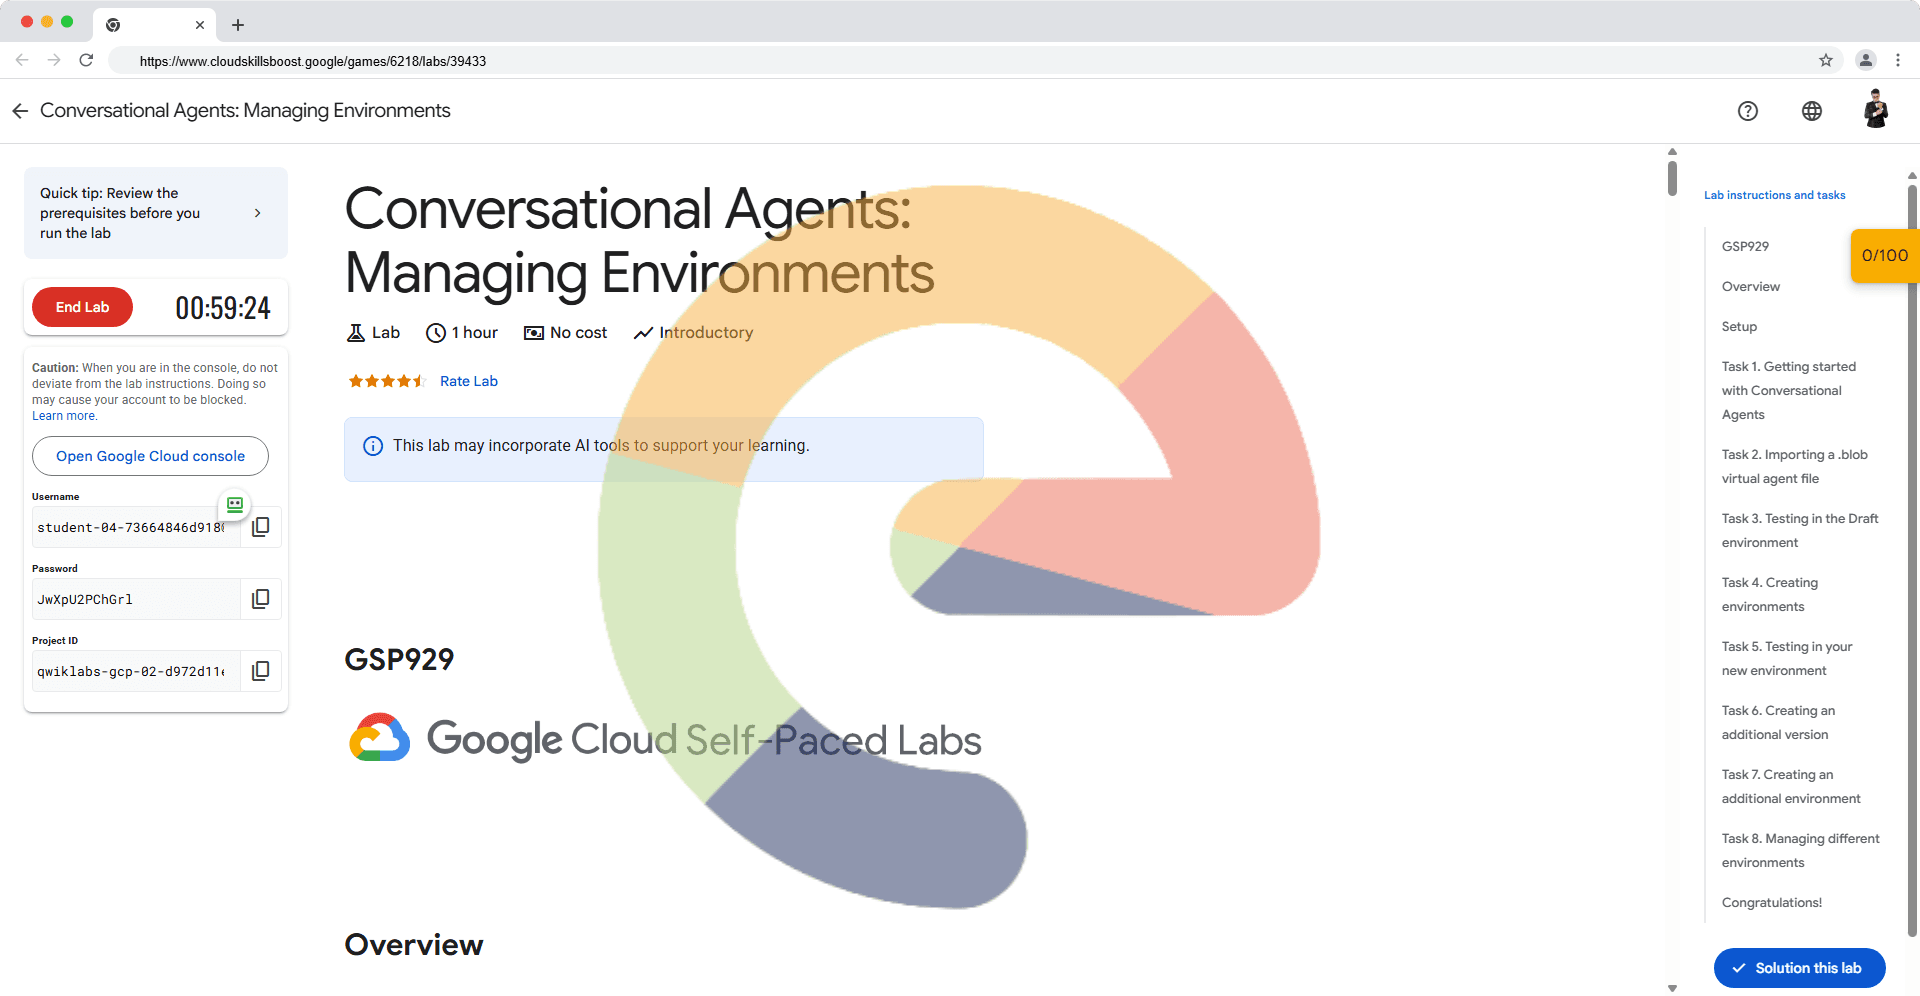Navigate to the Overview section in outline
1920x996 pixels.
1750,287
